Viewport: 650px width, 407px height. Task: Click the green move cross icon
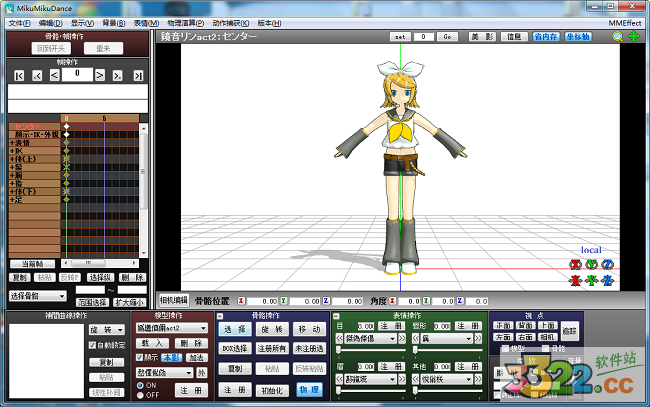pyautogui.click(x=633, y=36)
